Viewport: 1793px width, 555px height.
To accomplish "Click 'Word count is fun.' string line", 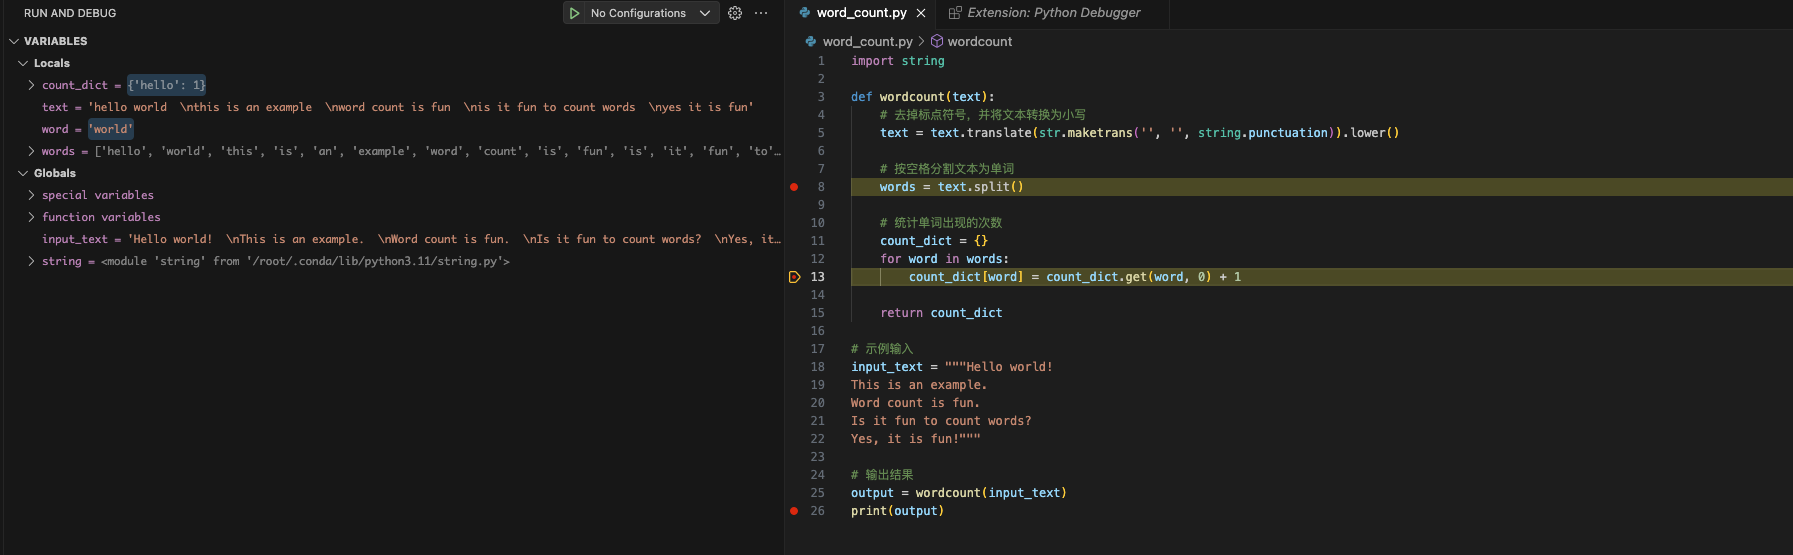I will click(915, 403).
